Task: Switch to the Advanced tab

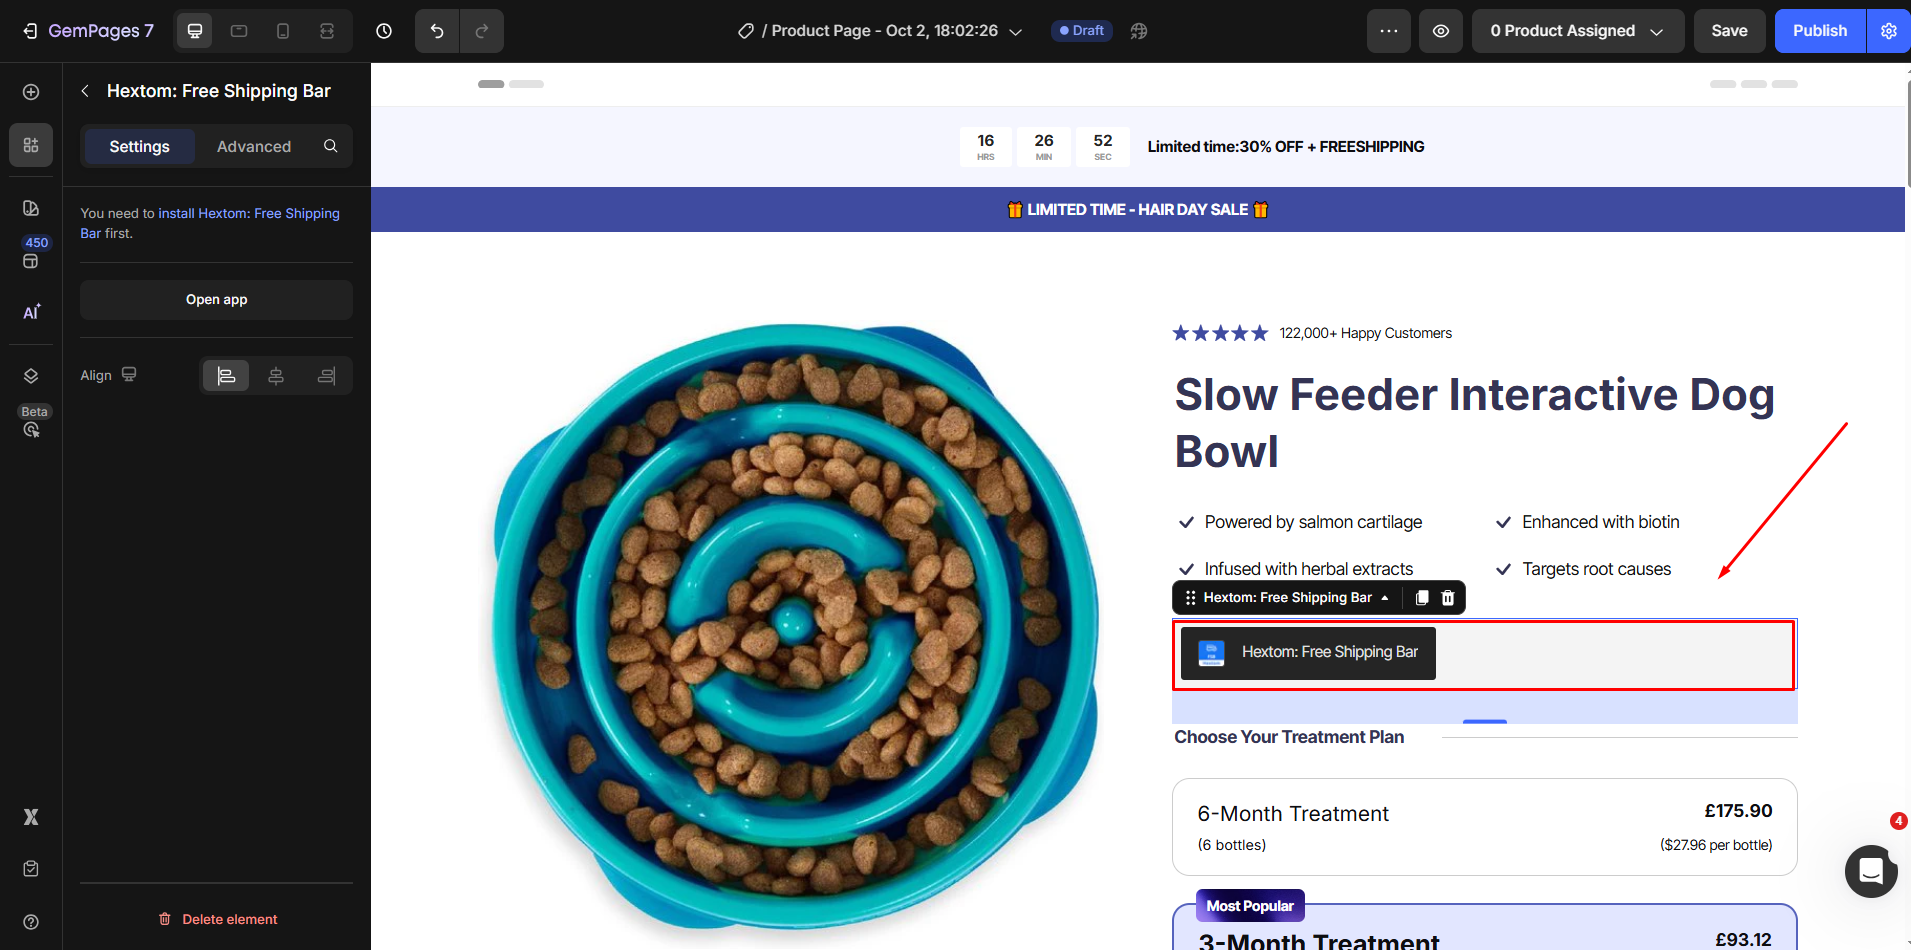Action: coord(254,146)
